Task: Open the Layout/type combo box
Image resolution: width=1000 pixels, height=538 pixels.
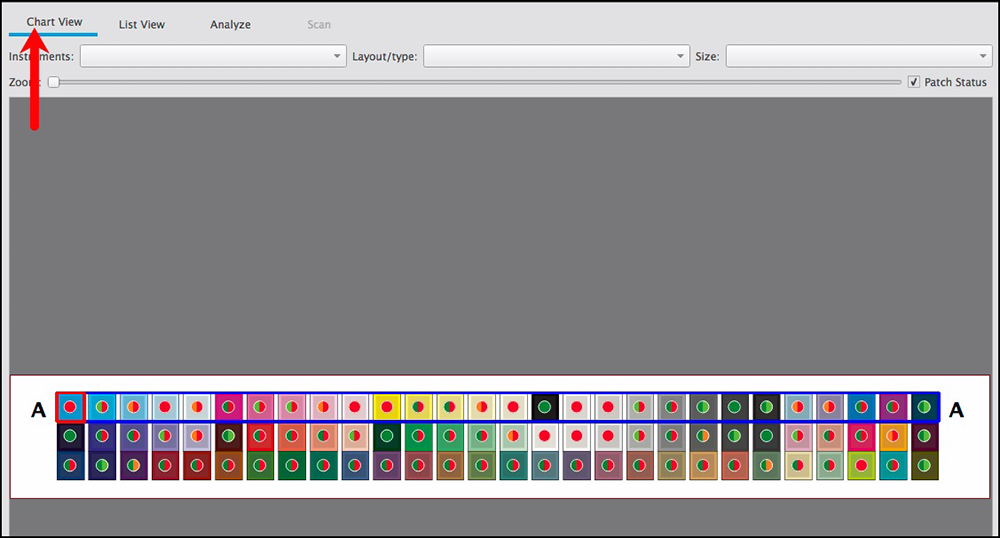Action: click(x=556, y=57)
